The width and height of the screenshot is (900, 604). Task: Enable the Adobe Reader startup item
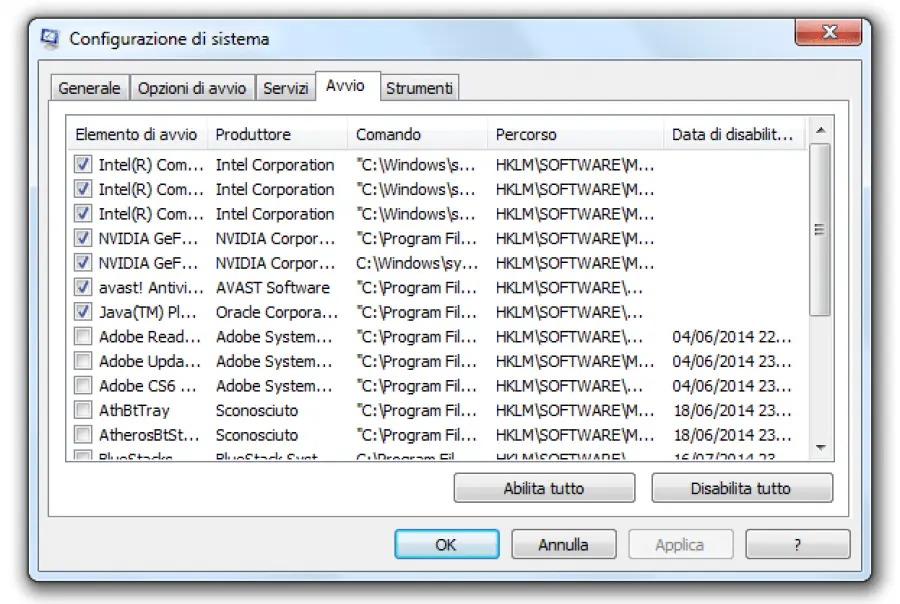84,337
